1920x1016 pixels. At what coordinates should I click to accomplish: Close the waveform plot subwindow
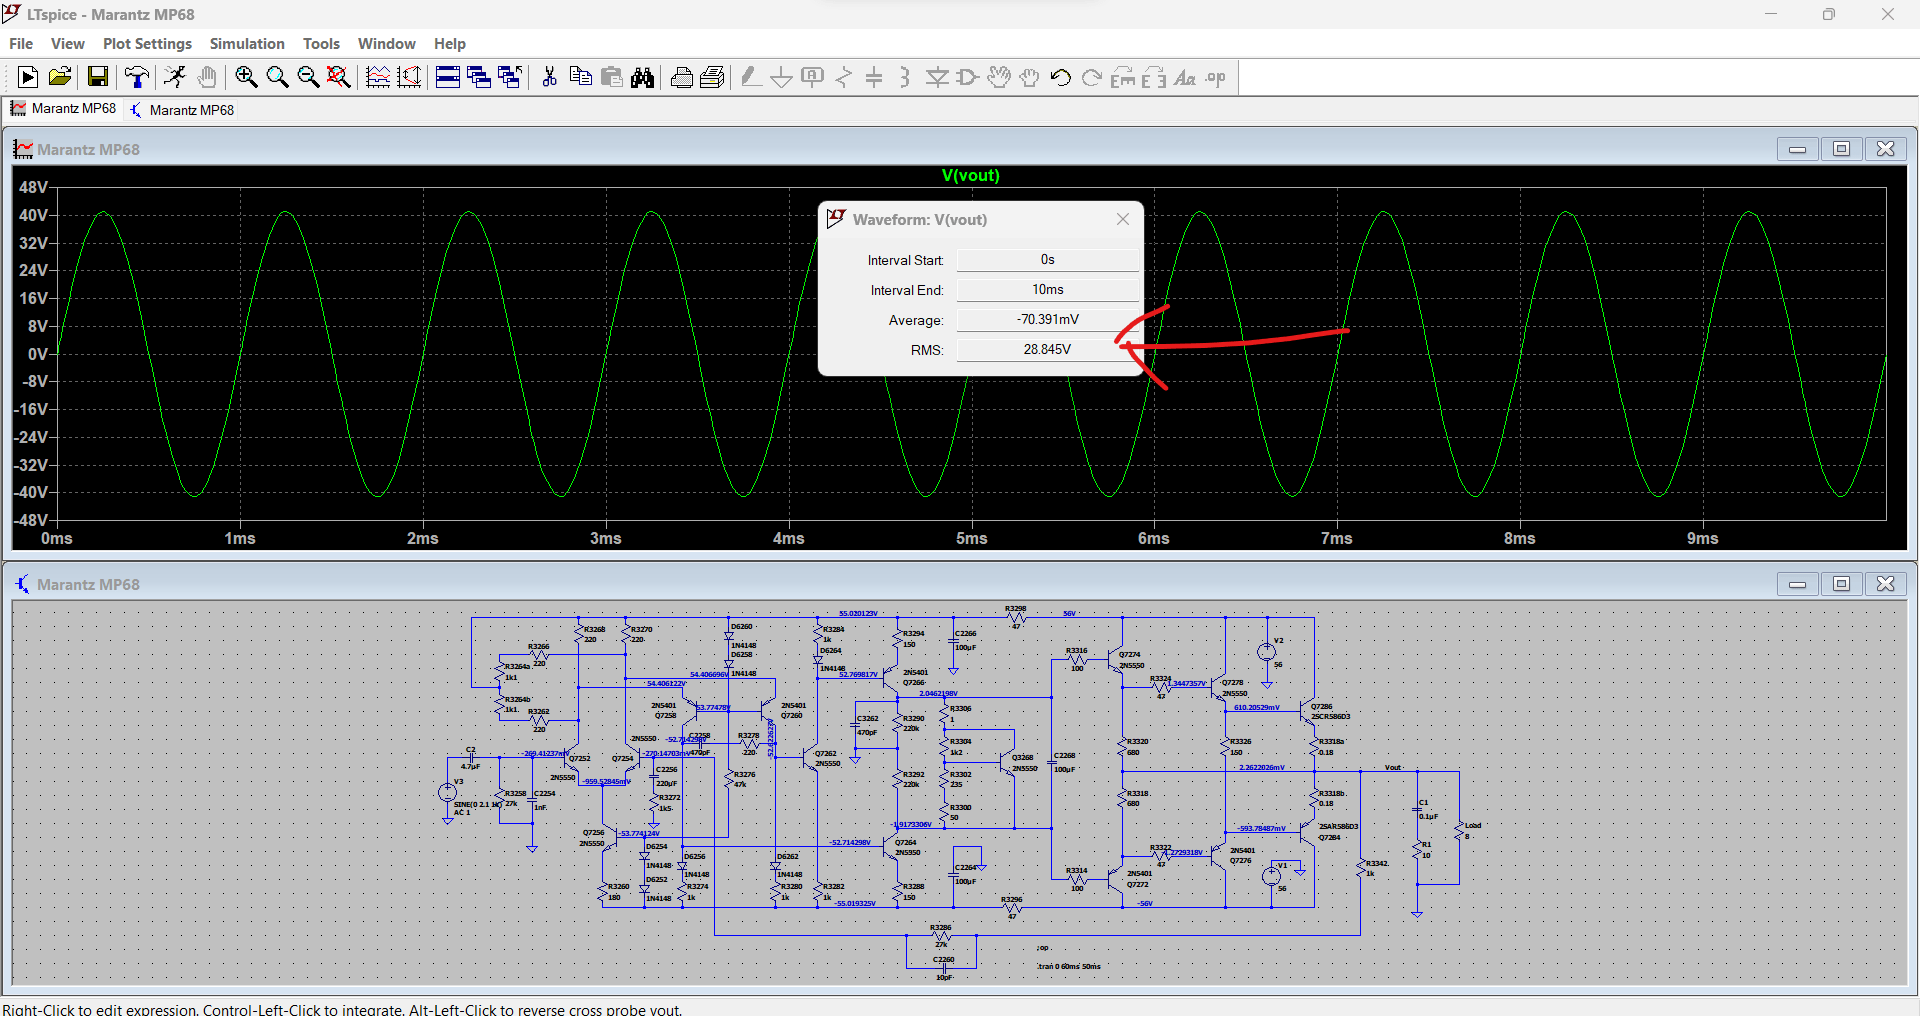pyautogui.click(x=1886, y=149)
